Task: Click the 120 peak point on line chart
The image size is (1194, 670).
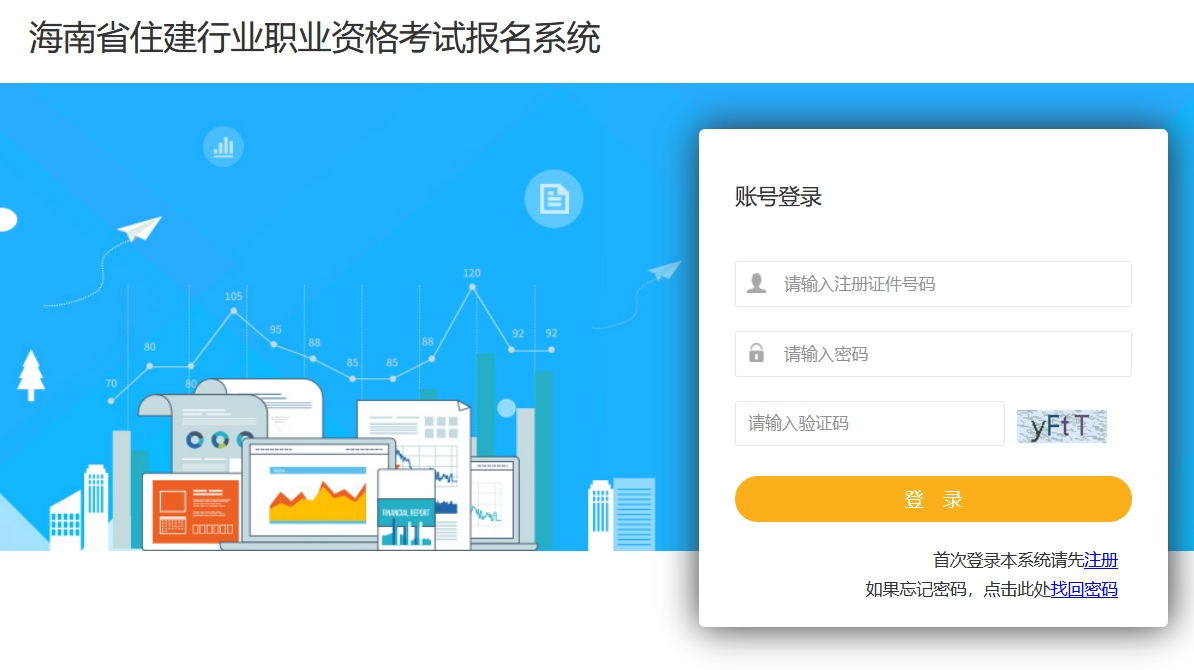Action: click(472, 287)
